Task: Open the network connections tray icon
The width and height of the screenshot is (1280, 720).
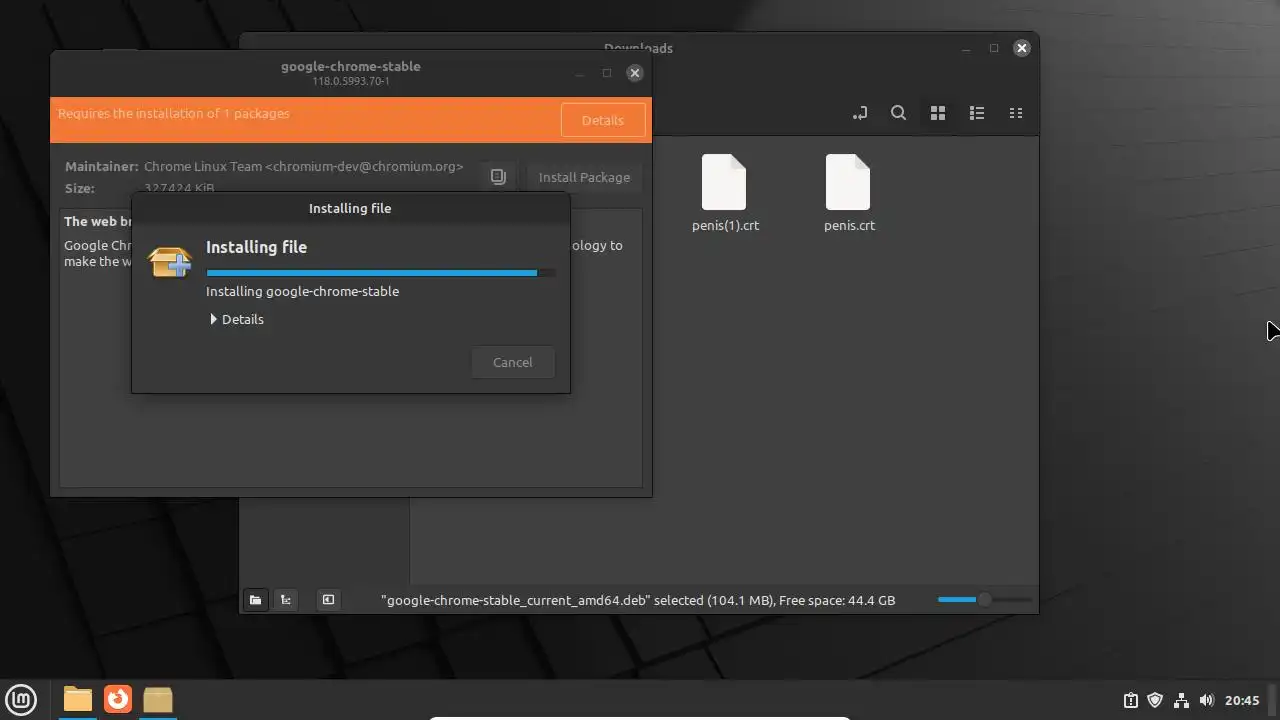Action: (1181, 700)
